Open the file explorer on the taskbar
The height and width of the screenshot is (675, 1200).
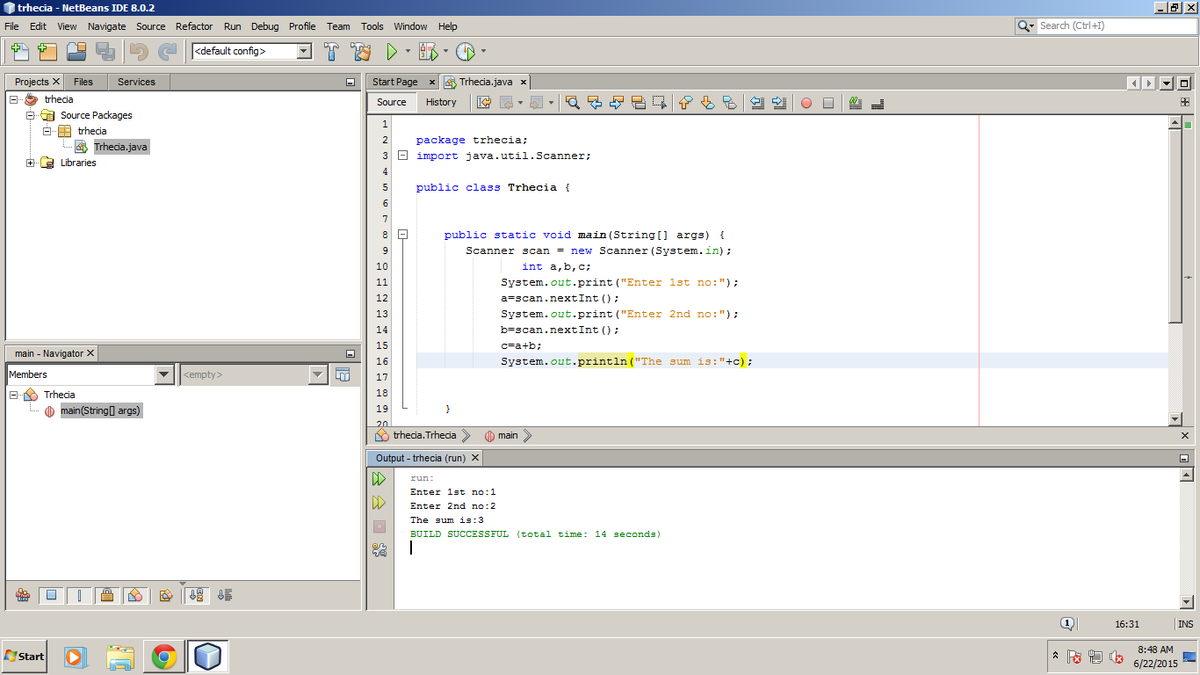tap(120, 657)
